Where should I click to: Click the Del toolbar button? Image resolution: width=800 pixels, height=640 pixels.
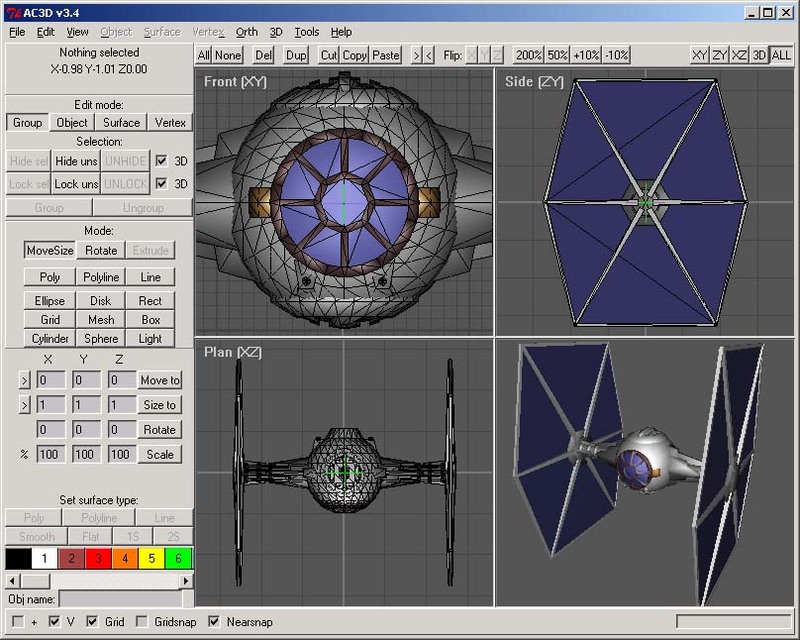pos(263,55)
